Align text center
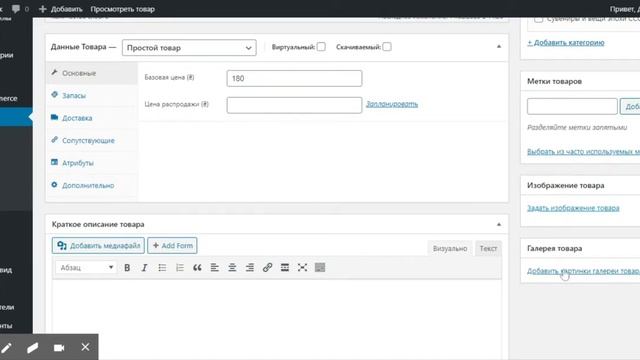The image size is (640, 360). click(x=232, y=268)
